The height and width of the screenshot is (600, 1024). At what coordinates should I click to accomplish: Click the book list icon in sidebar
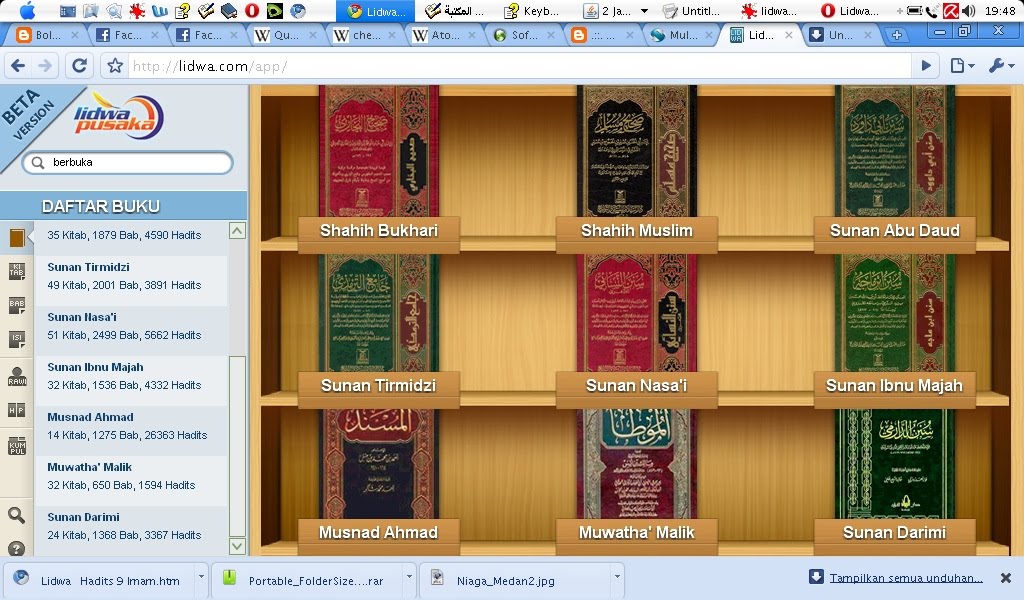pyautogui.click(x=17, y=237)
